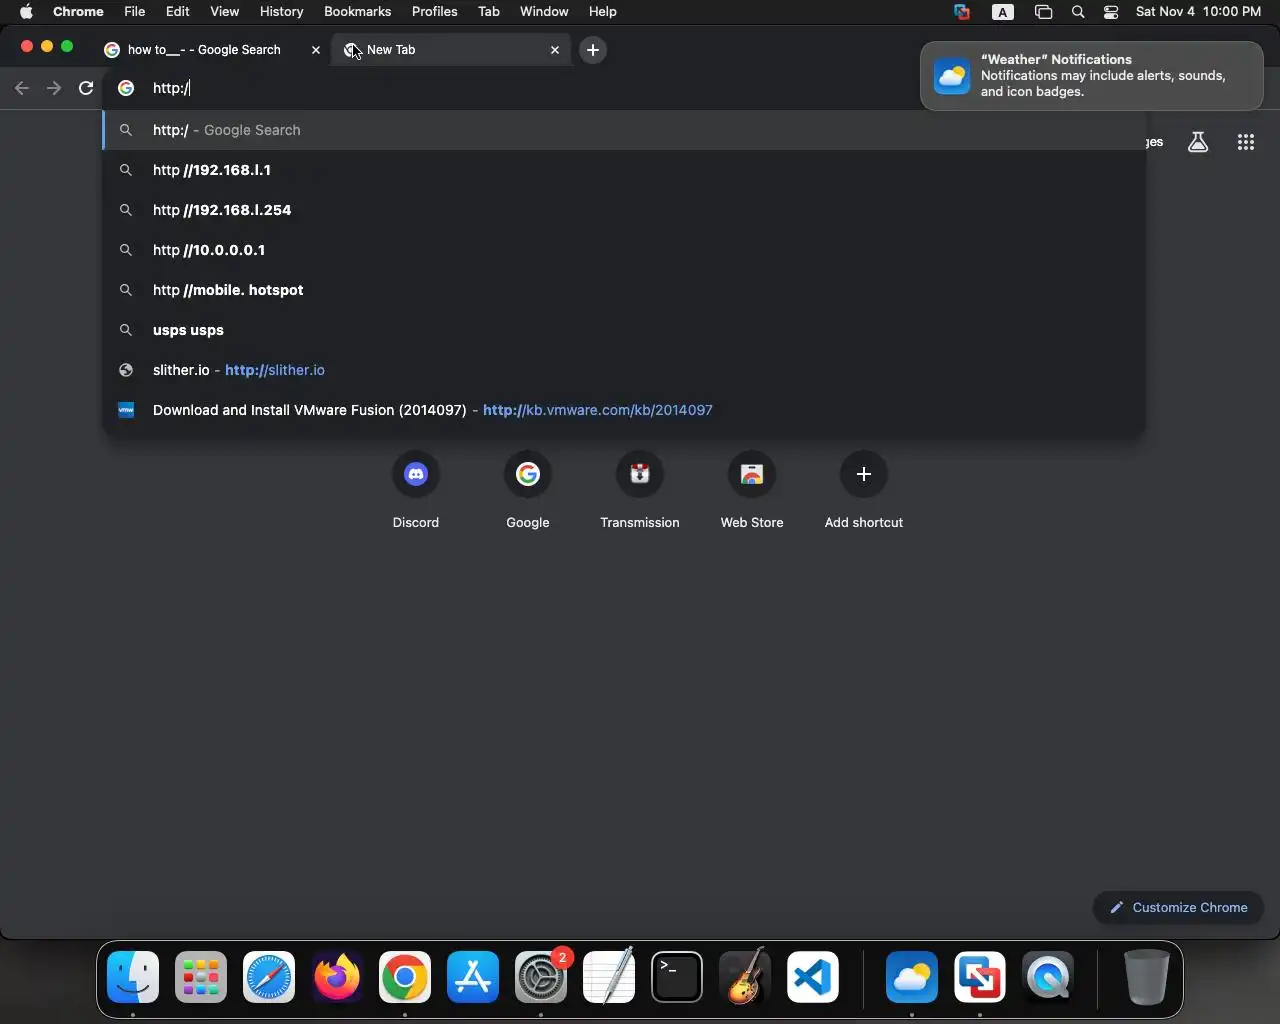Open Visual Studio Code from the Dock
The height and width of the screenshot is (1024, 1280).
(812, 977)
